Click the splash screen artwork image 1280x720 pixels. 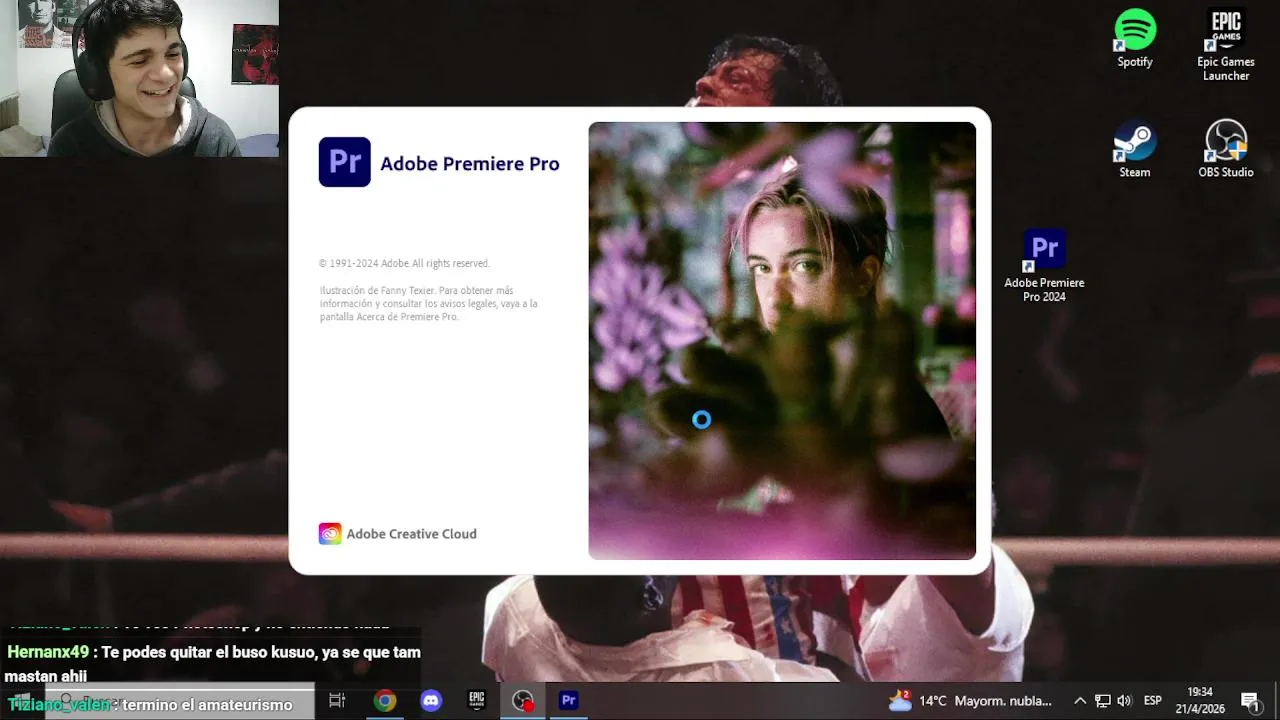(x=782, y=341)
